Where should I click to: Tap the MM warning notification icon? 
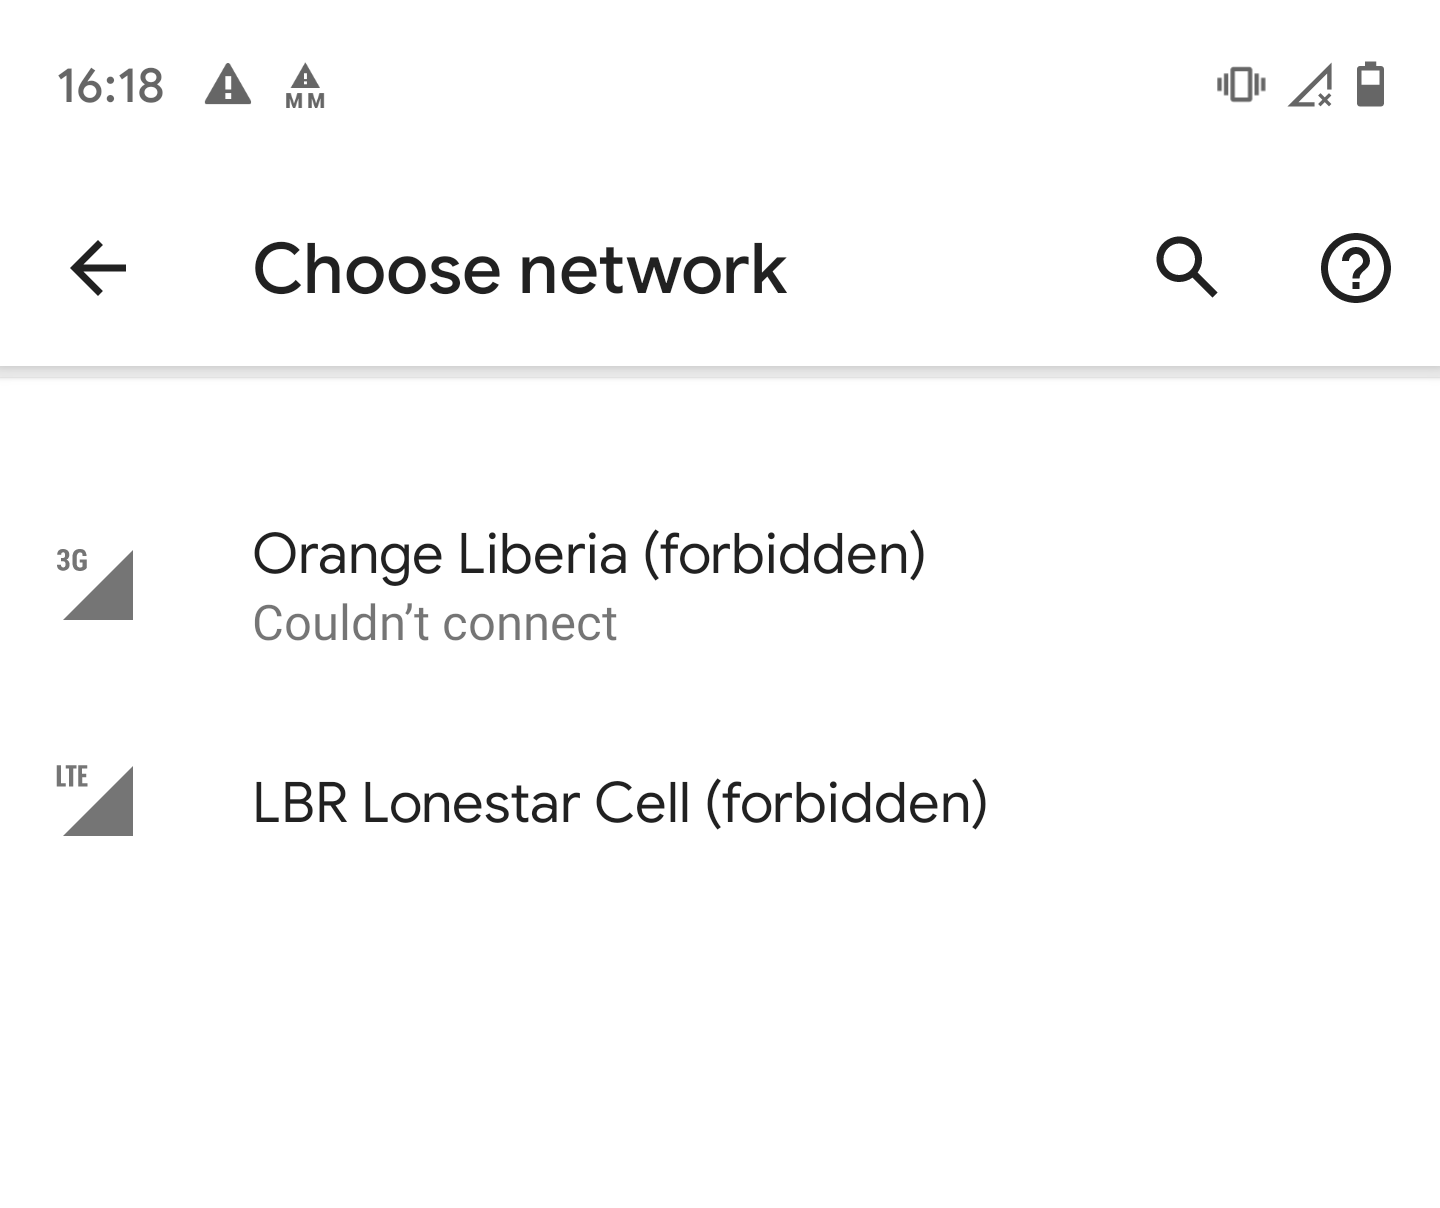305,87
